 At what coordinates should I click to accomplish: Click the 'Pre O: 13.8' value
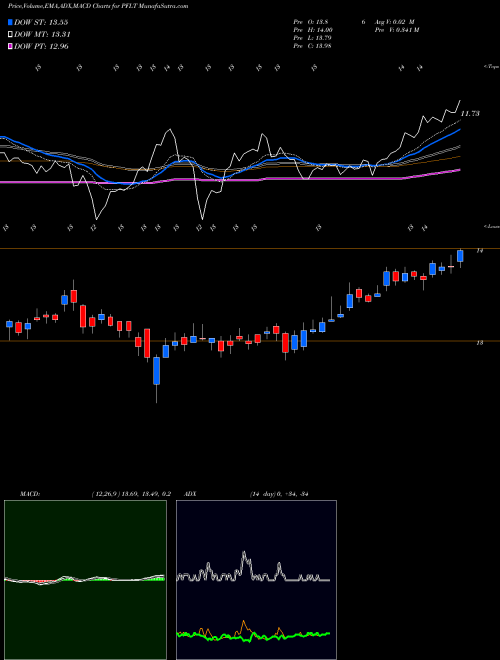pyautogui.click(x=311, y=22)
